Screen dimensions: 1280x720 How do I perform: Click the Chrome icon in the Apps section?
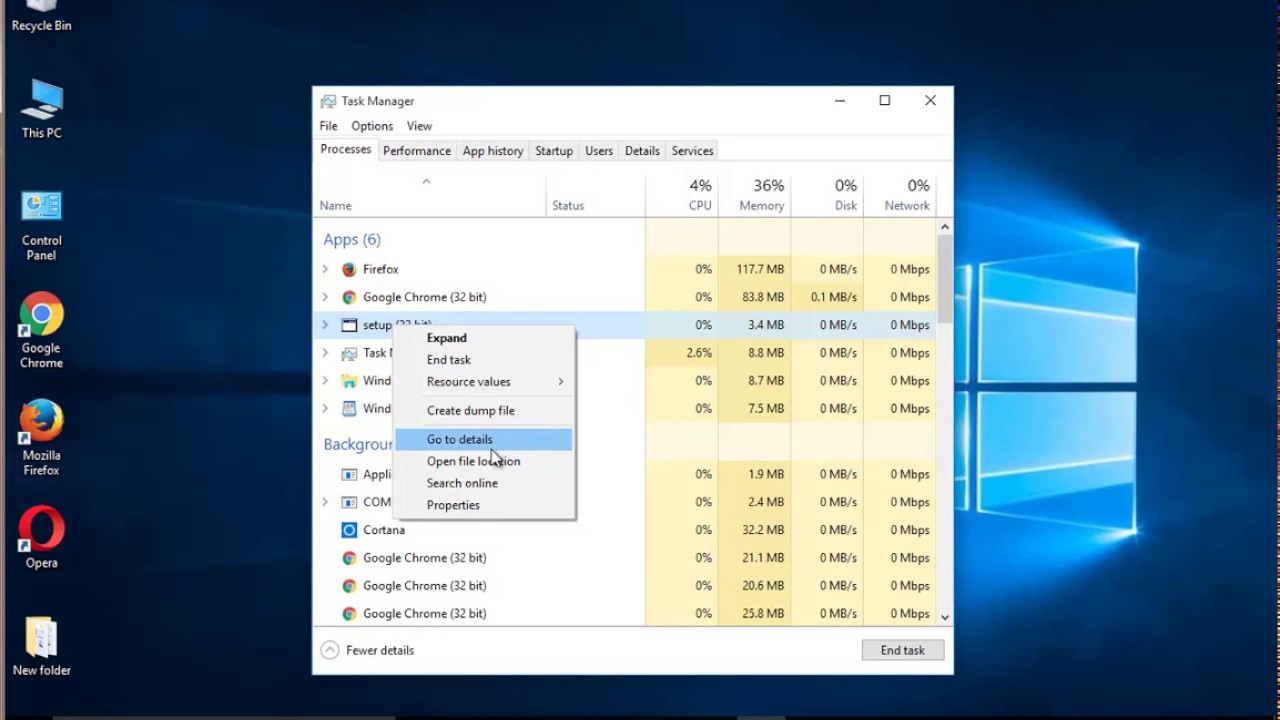[x=349, y=297]
